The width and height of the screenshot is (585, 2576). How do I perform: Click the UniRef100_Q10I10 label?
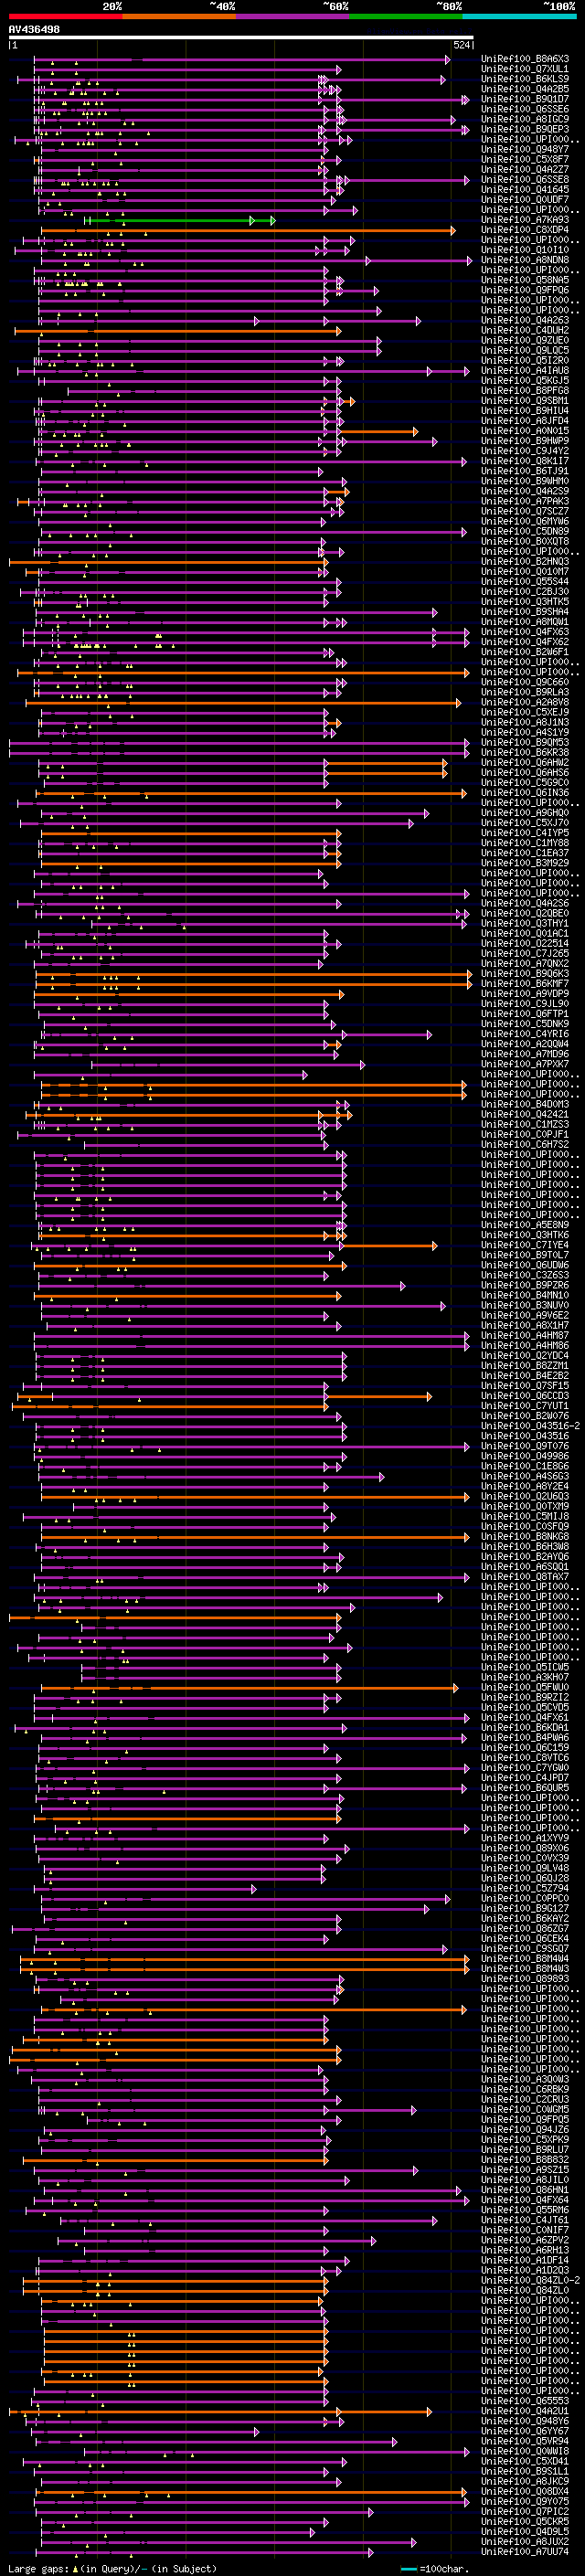(x=524, y=250)
